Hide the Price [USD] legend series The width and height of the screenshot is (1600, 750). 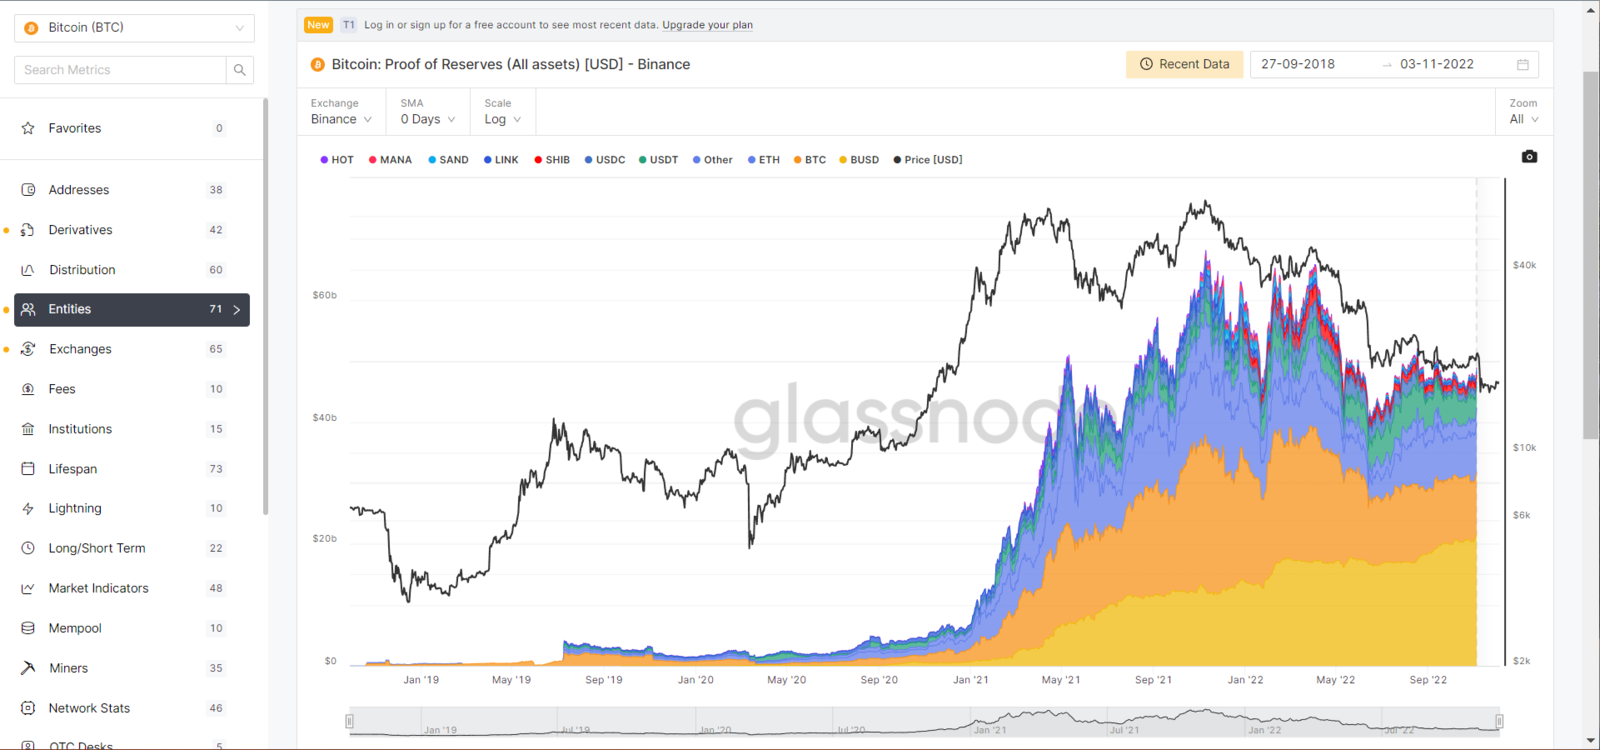928,160
